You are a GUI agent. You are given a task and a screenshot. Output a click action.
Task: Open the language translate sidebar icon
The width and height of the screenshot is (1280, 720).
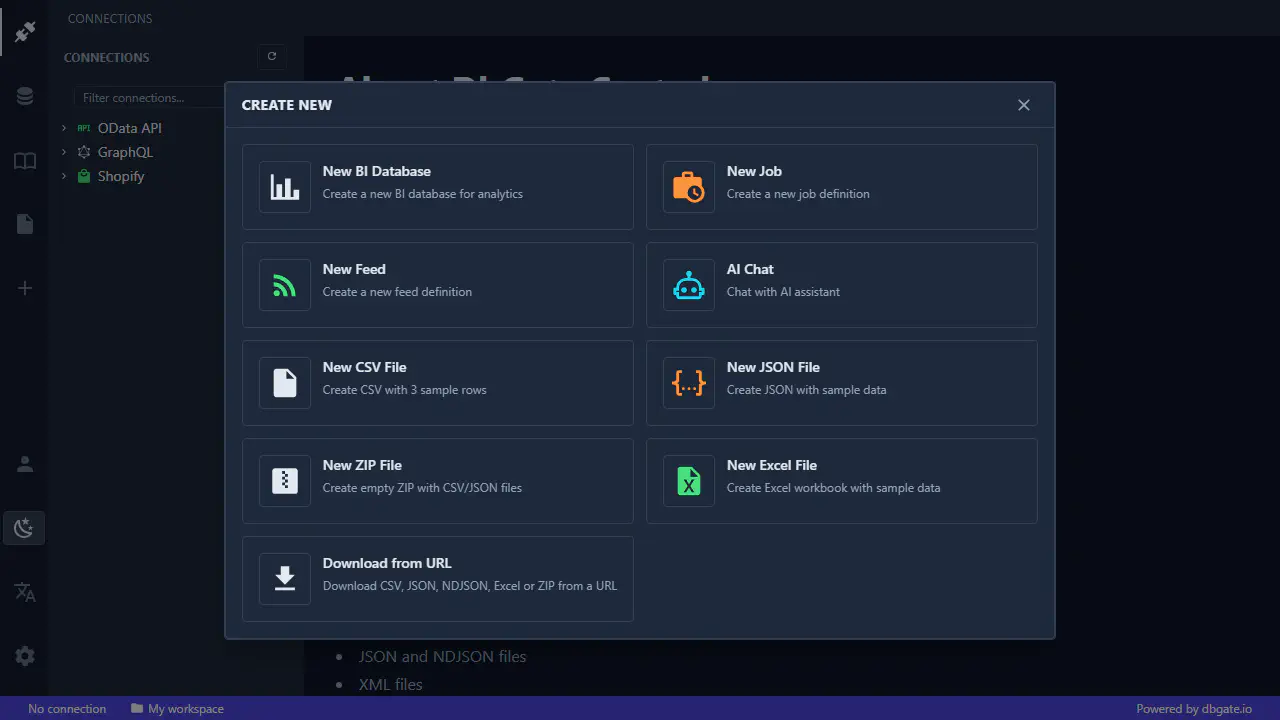coord(25,592)
